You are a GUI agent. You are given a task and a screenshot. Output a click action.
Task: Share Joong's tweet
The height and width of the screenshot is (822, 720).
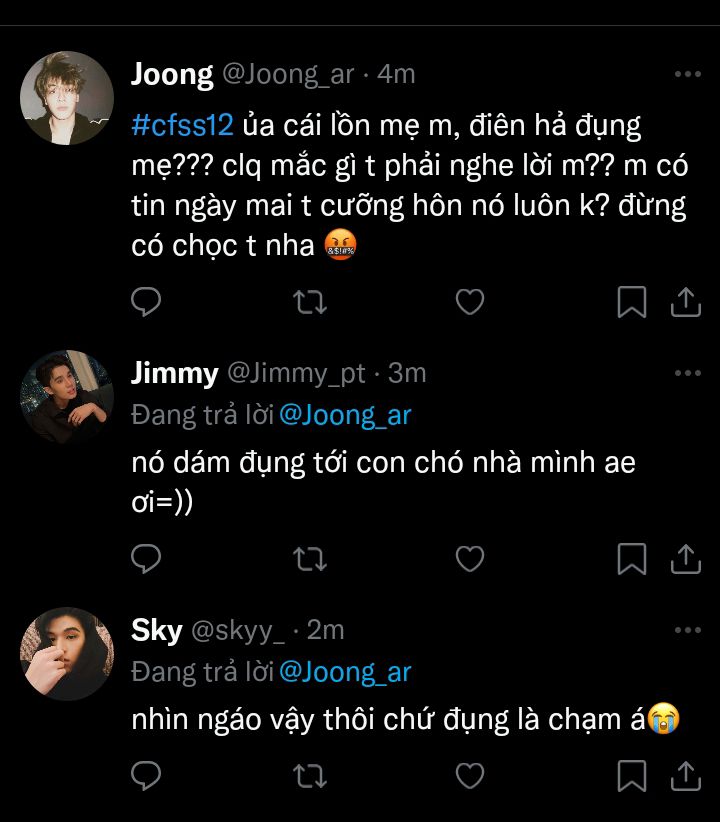coord(686,301)
